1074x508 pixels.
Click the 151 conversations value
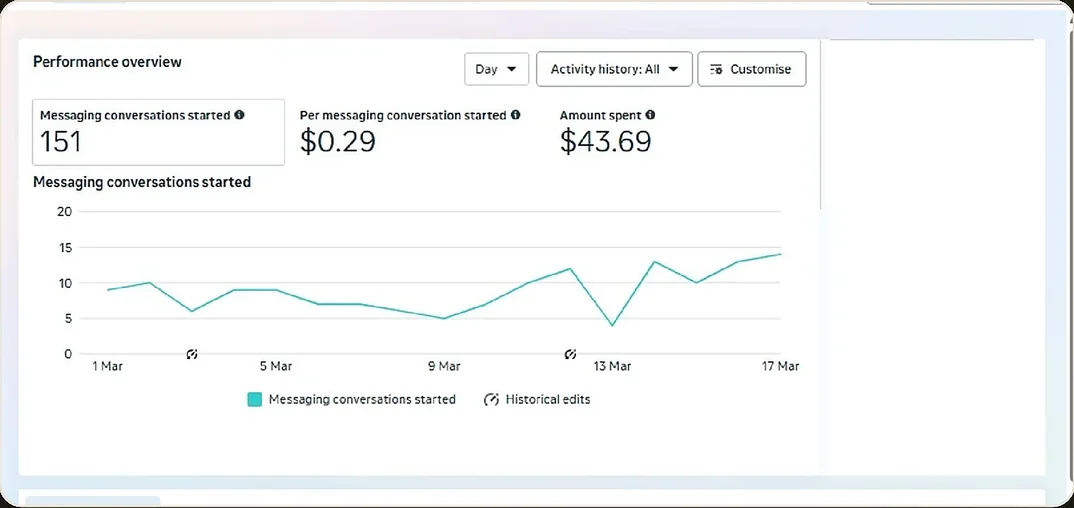point(61,142)
